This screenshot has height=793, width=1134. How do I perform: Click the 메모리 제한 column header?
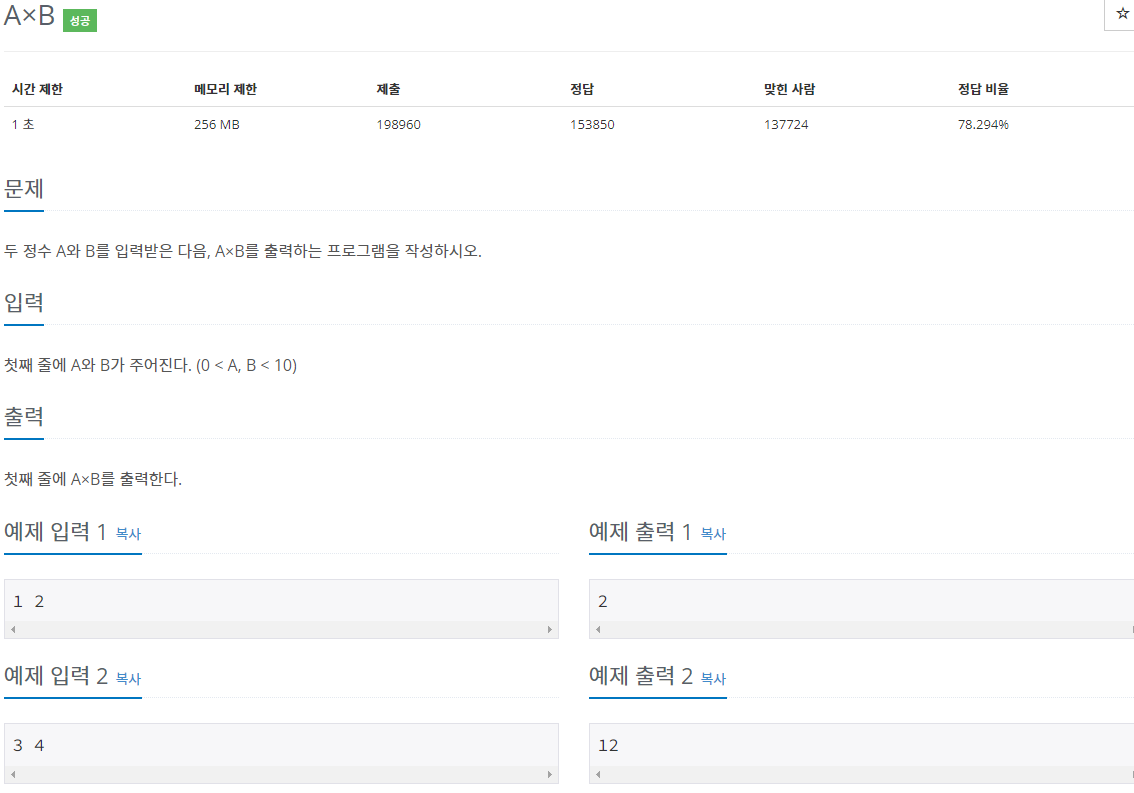point(226,89)
